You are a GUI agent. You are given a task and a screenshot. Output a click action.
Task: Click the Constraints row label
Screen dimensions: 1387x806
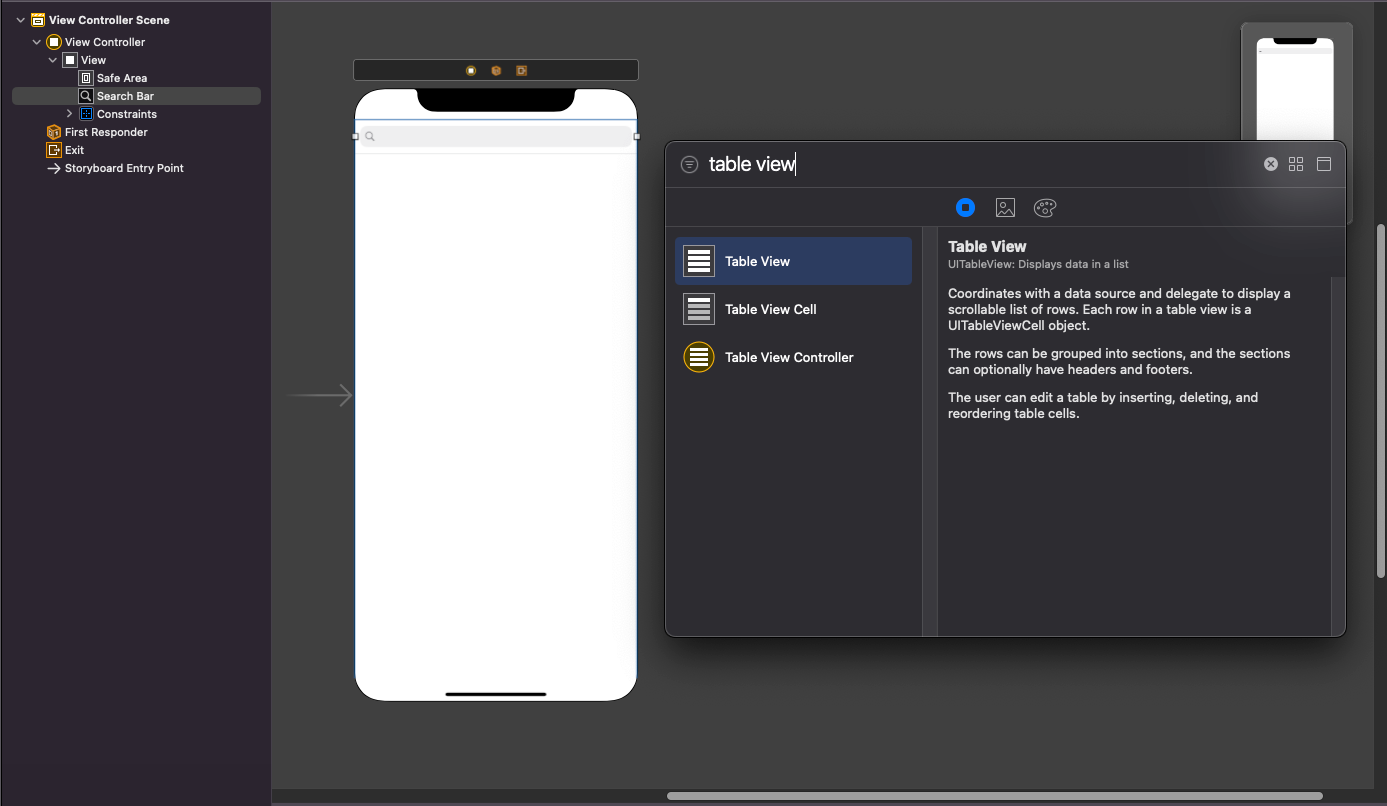[x=127, y=114]
